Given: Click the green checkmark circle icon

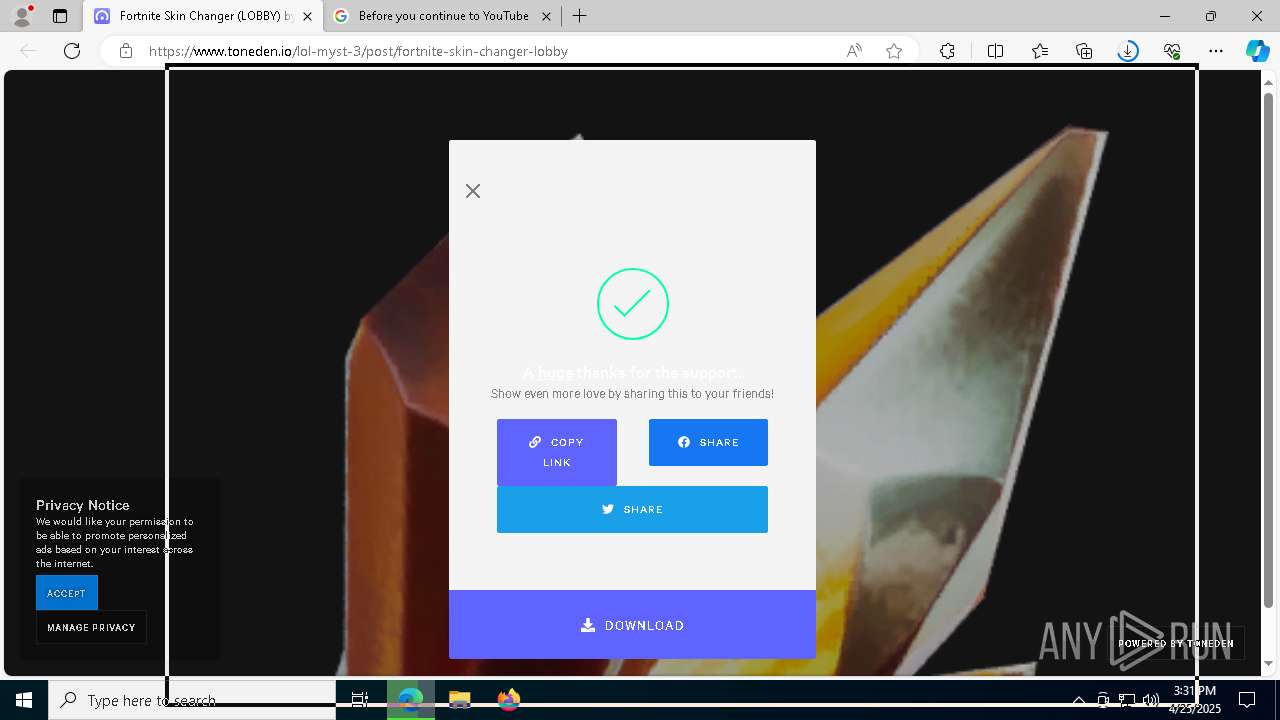Looking at the screenshot, I should pos(632,304).
